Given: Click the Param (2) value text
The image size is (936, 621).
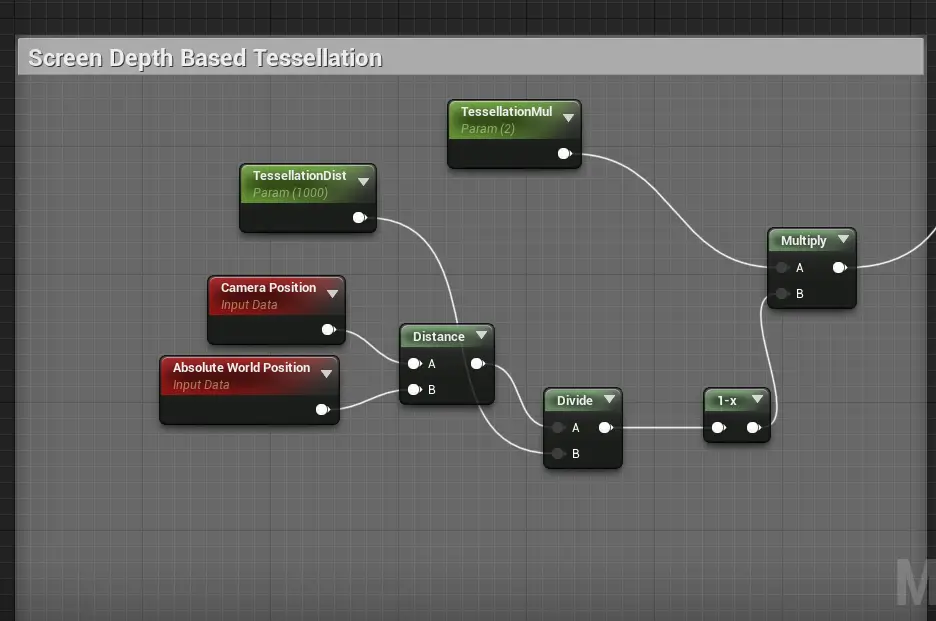Looking at the screenshot, I should pyautogui.click(x=488, y=129).
